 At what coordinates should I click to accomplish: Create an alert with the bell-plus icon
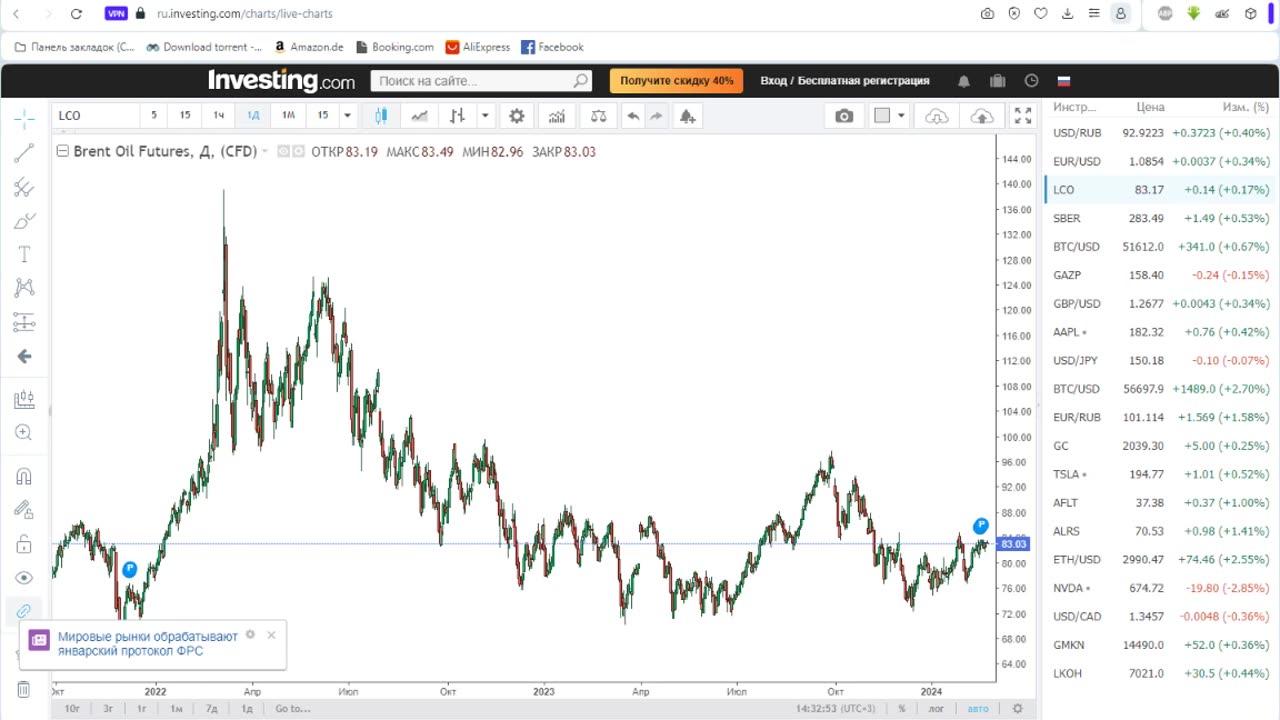[x=687, y=116]
